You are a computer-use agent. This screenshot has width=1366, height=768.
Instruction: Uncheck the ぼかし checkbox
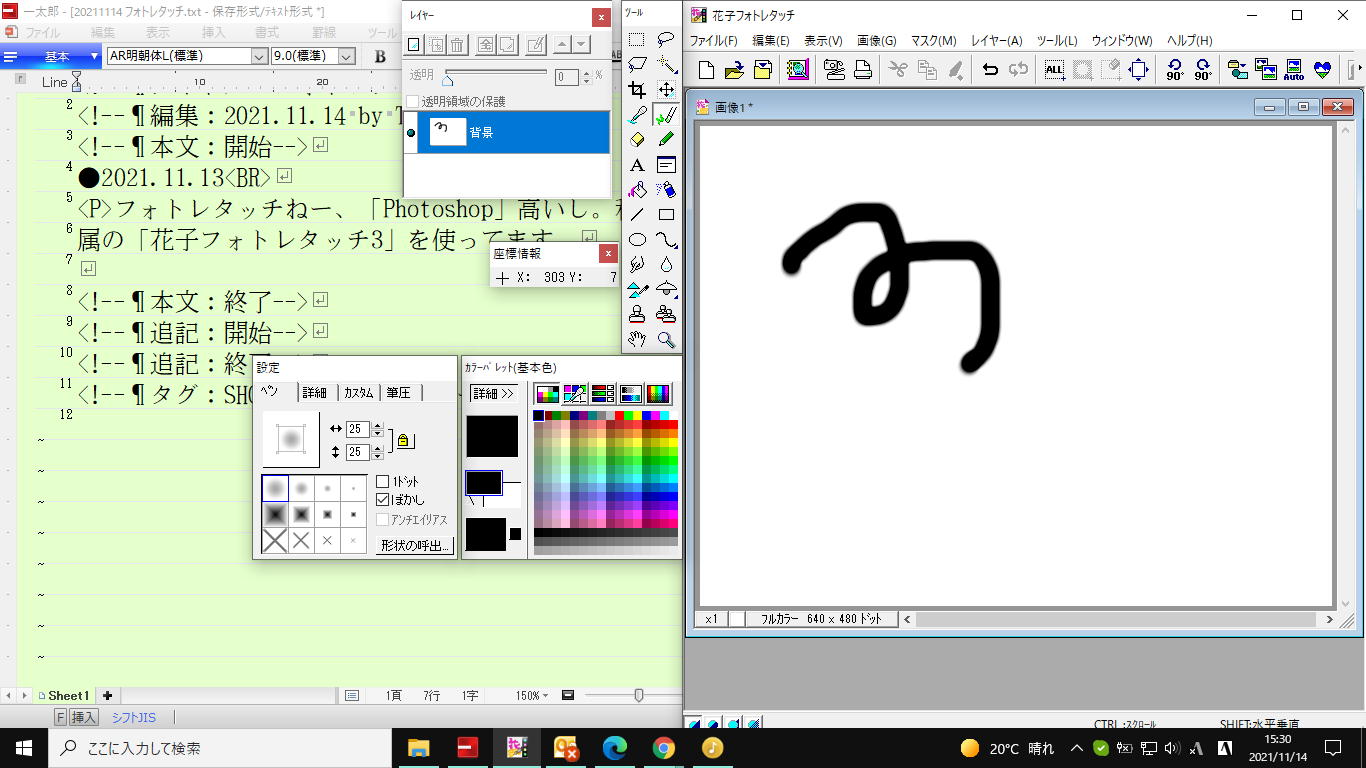click(382, 499)
